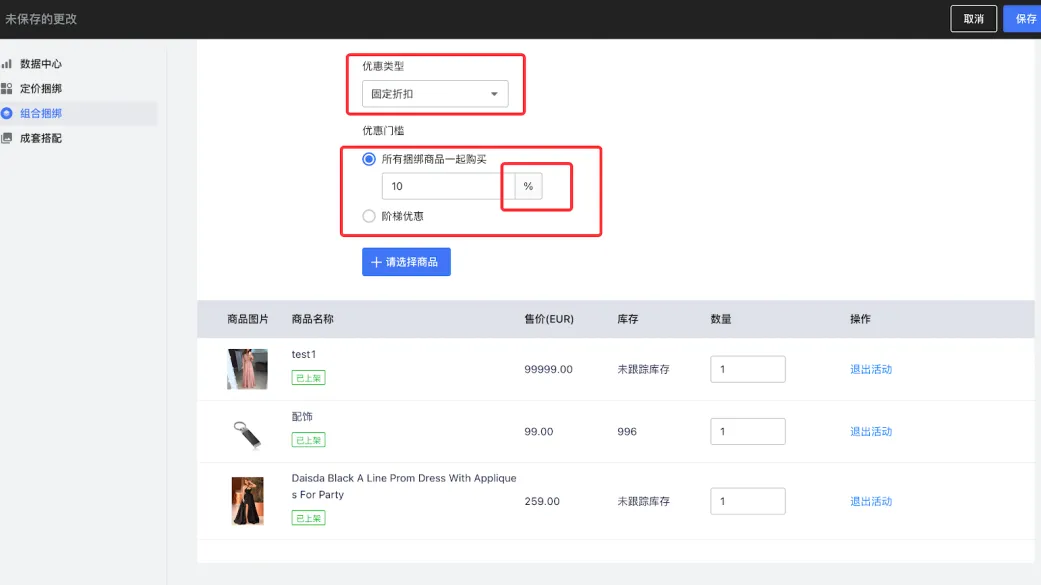Image resolution: width=1041 pixels, height=585 pixels.
Task: Click the 成套搭配 sidebar icon
Action: [x=7, y=138]
